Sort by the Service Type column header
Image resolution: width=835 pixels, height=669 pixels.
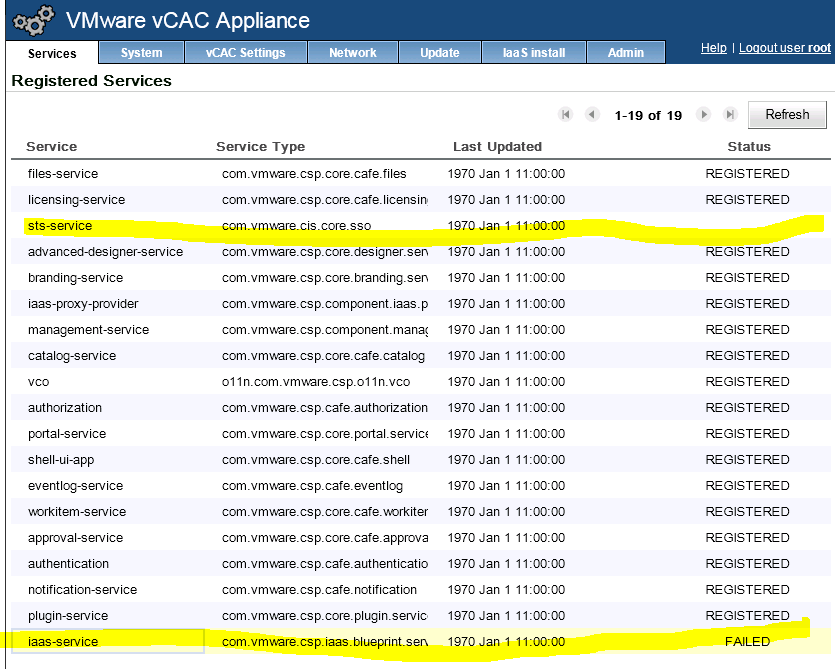click(x=260, y=146)
